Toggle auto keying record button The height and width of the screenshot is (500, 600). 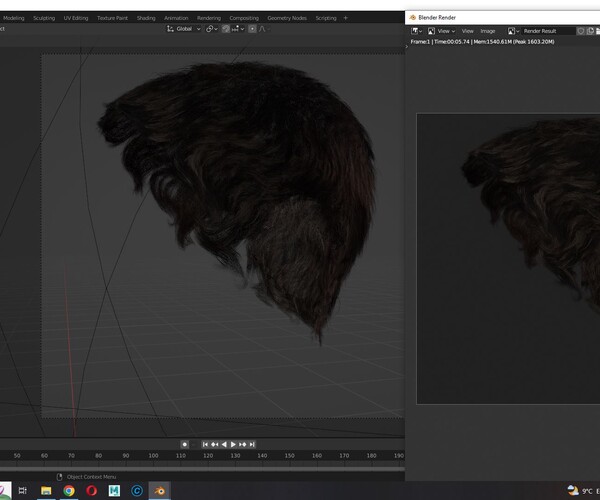tap(184, 445)
